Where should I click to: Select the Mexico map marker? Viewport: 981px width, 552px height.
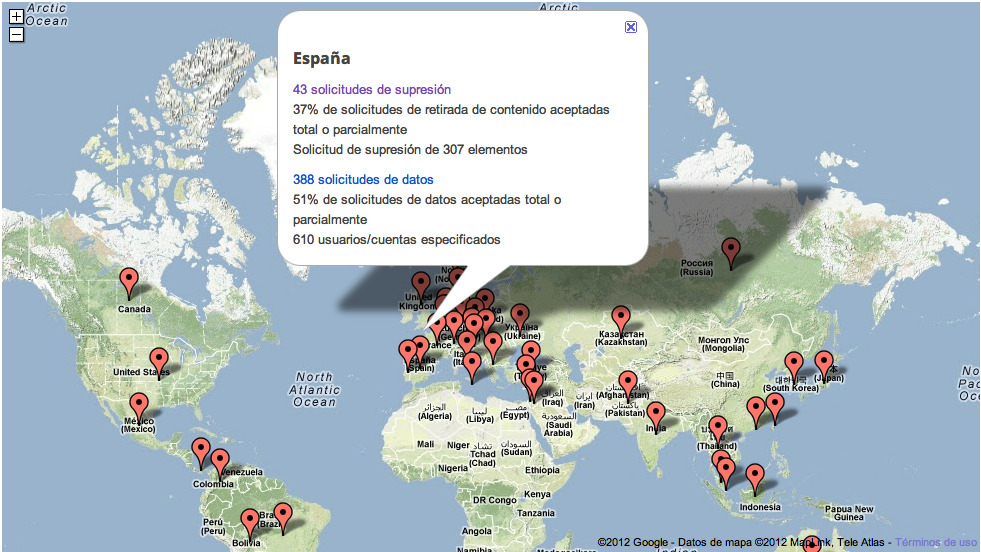click(139, 408)
